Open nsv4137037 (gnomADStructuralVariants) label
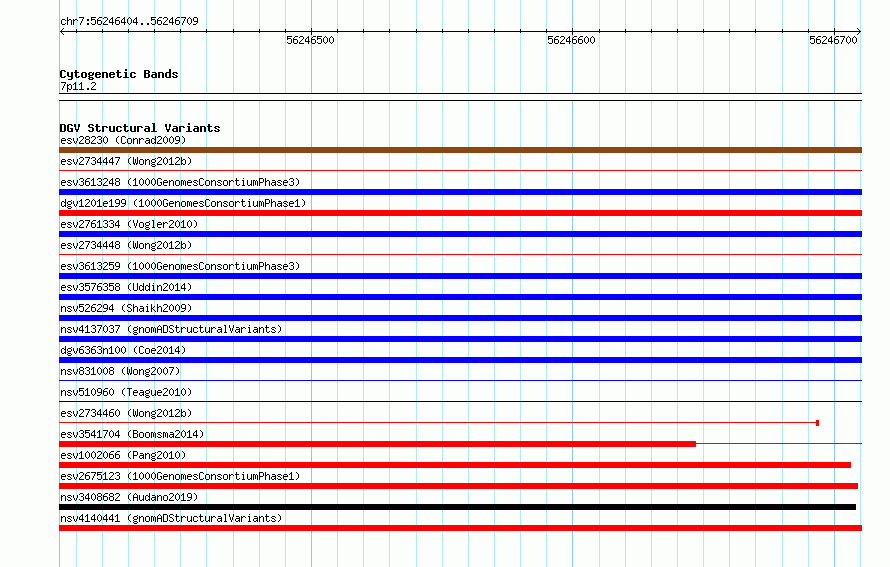The image size is (890, 567). (x=171, y=329)
